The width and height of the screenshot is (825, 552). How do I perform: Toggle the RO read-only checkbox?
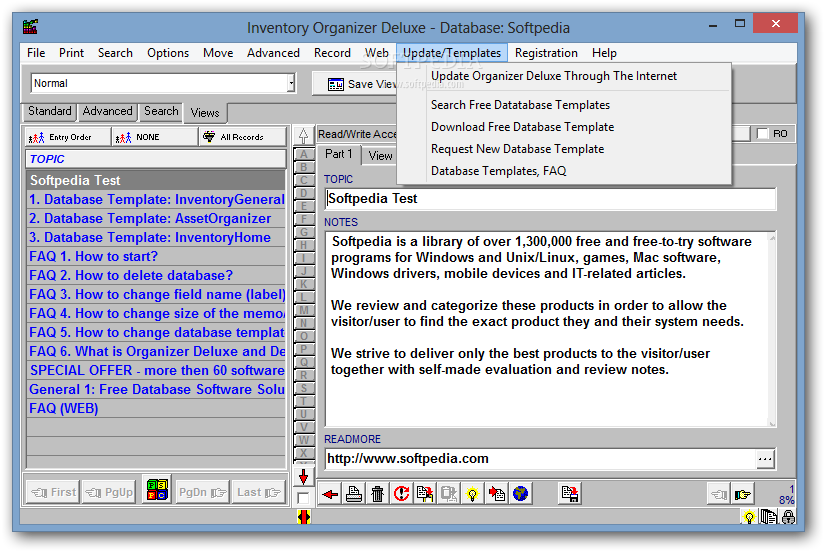pyautogui.click(x=762, y=134)
